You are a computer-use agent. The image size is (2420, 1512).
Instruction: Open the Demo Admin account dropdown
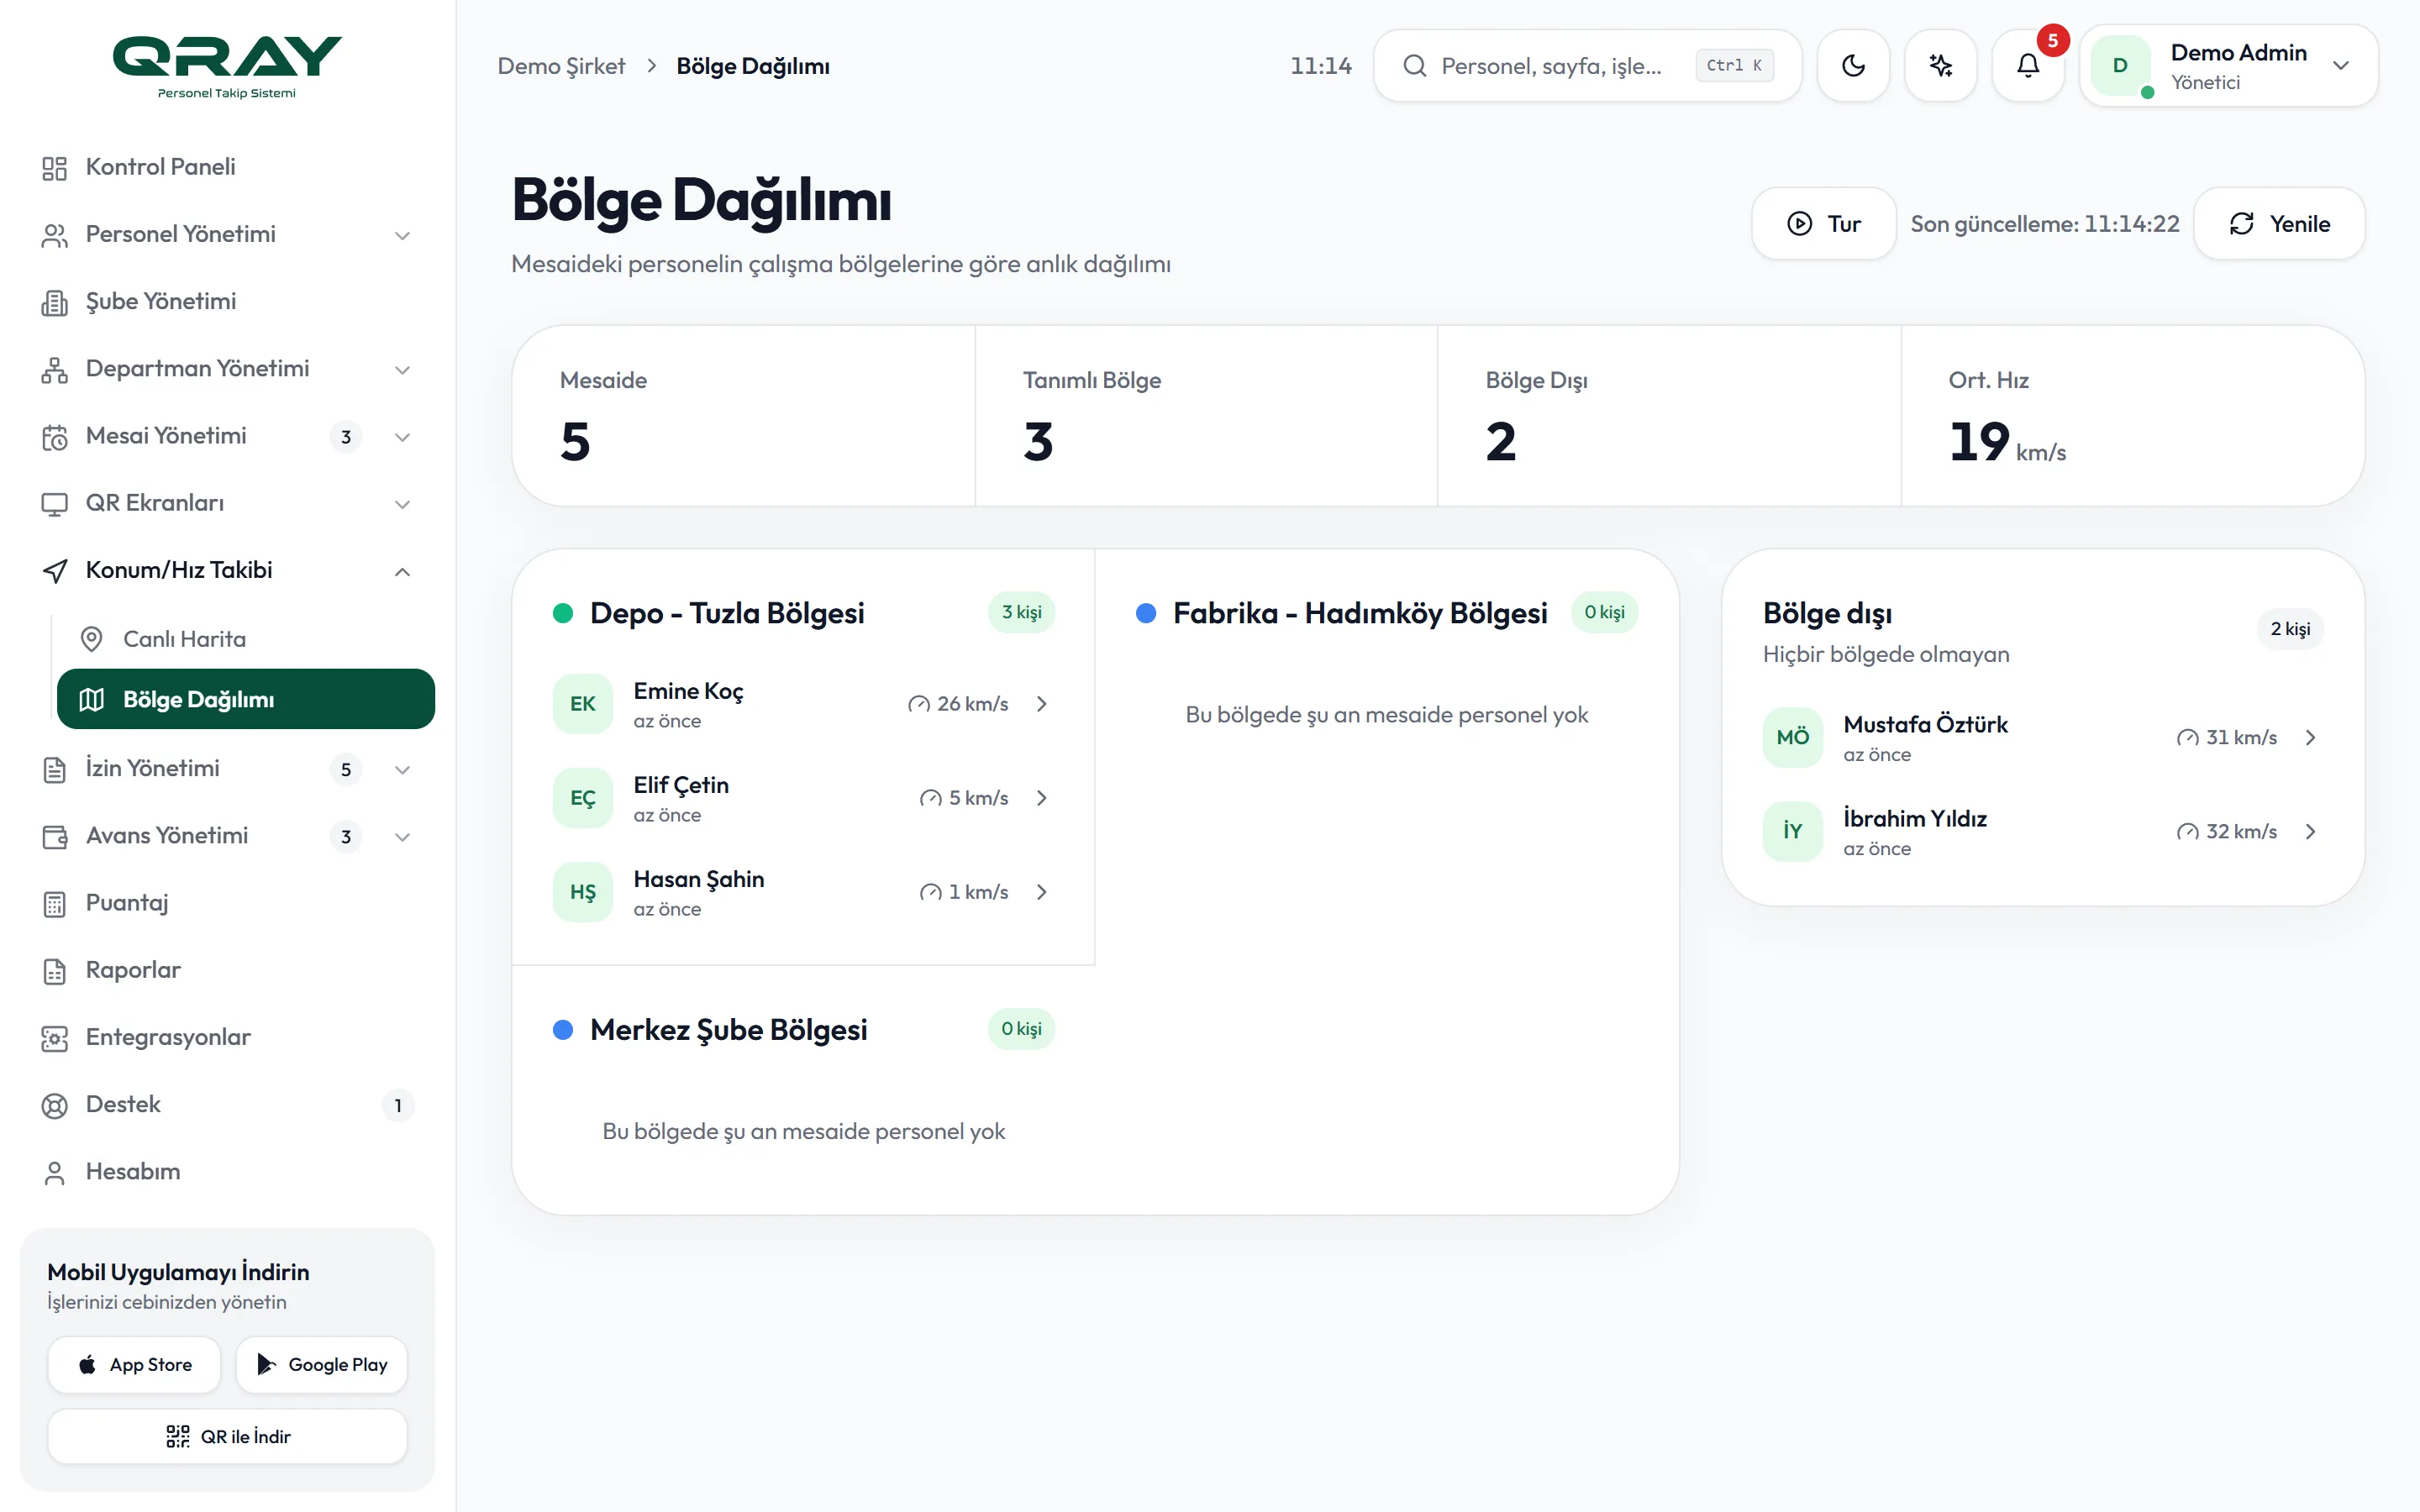click(2229, 66)
